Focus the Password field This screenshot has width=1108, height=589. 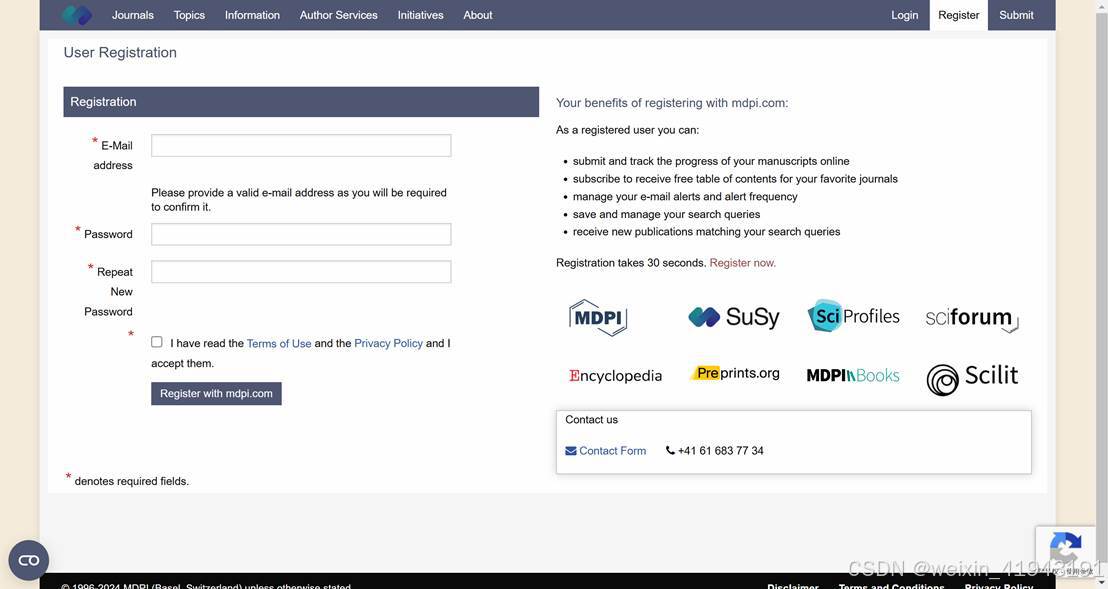tap(301, 234)
